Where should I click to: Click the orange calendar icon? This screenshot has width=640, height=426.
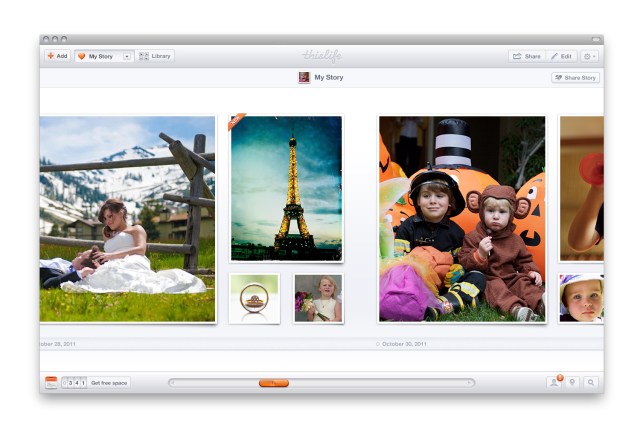point(51,382)
